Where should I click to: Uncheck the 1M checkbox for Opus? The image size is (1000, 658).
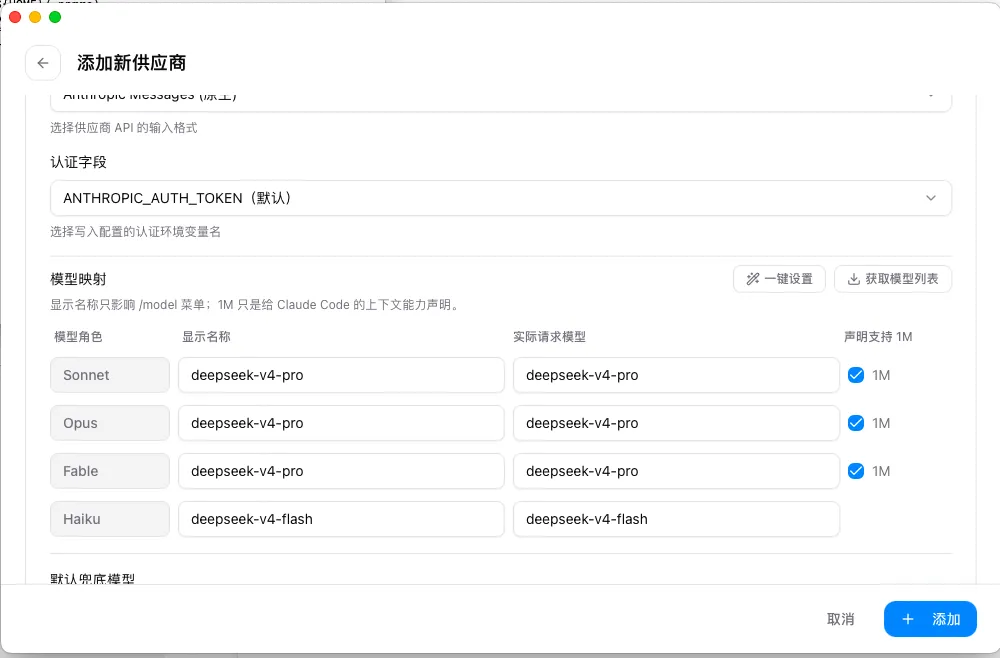[856, 423]
